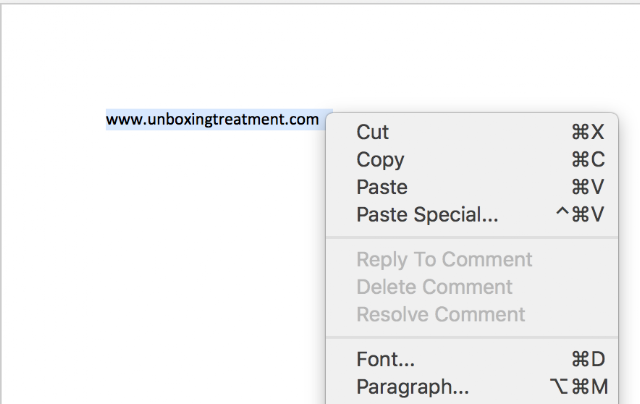Click empty document space above the URL
The image size is (640, 404).
point(286,57)
